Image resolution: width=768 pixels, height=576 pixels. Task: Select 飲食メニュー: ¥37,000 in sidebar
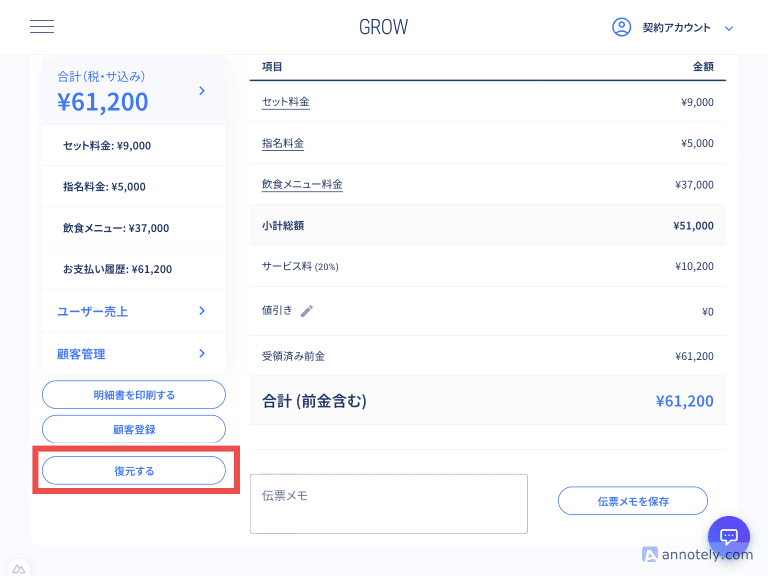click(x=116, y=228)
